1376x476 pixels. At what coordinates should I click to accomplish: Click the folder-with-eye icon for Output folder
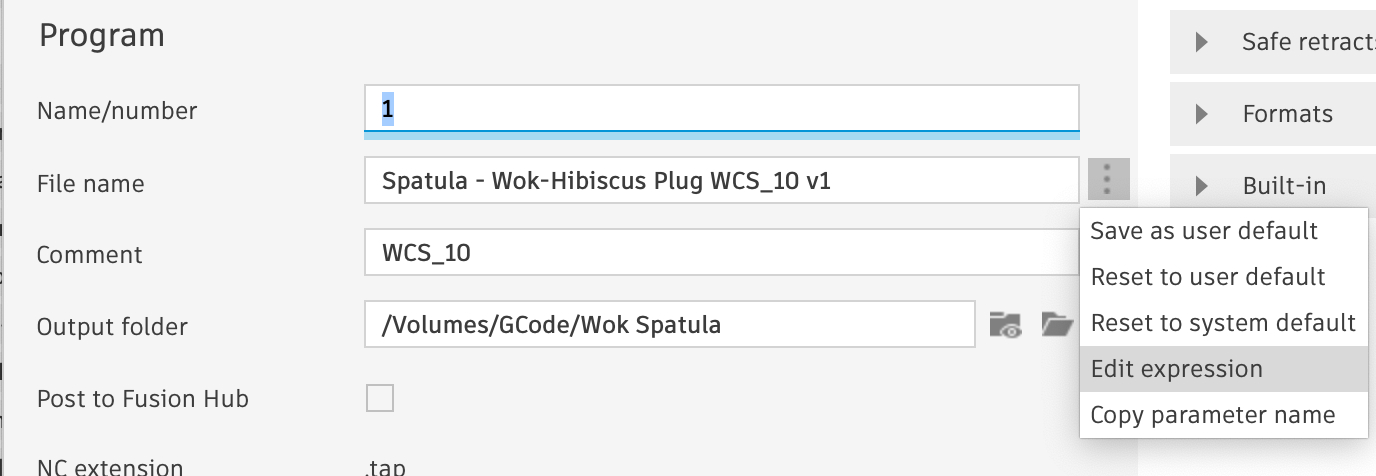tap(1004, 325)
